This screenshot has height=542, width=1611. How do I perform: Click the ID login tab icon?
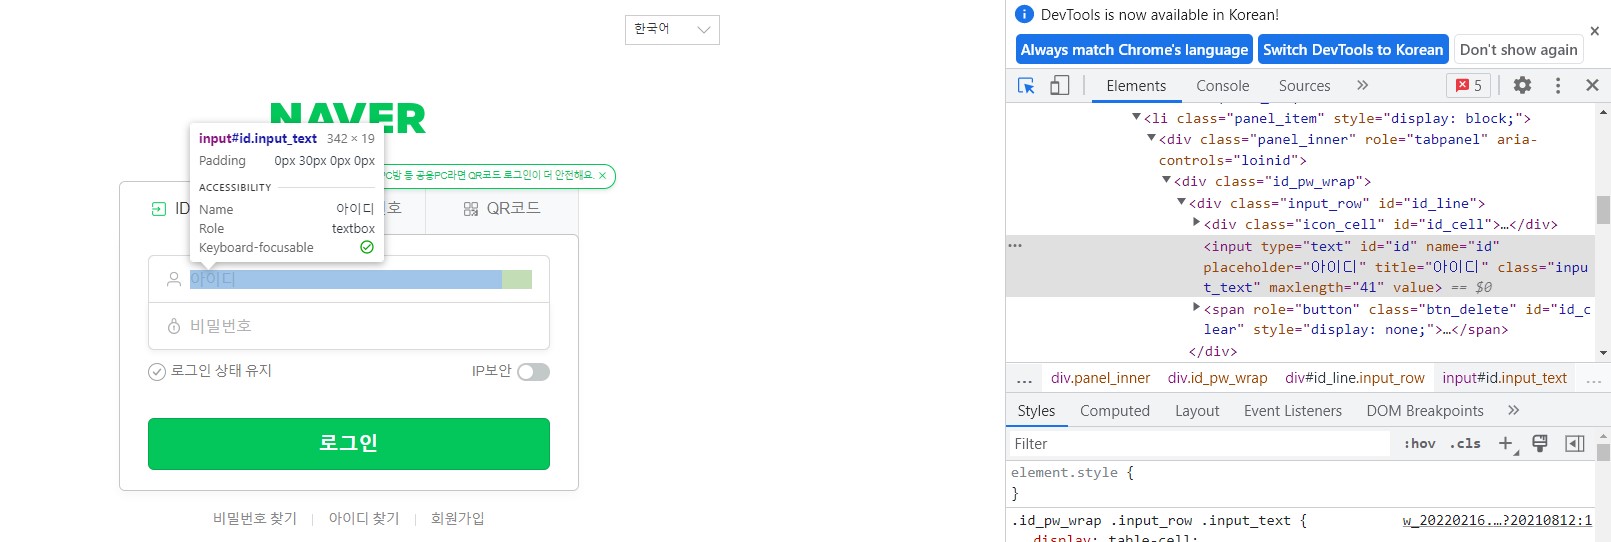(158, 209)
